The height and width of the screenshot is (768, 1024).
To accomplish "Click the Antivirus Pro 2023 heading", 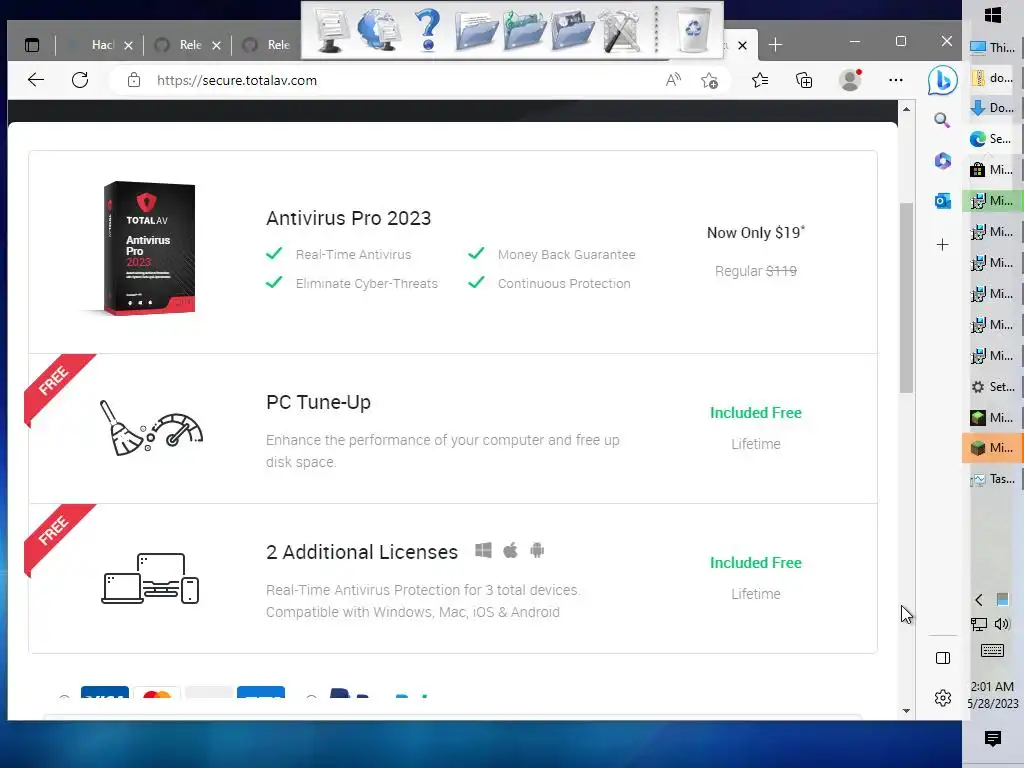I will point(349,218).
